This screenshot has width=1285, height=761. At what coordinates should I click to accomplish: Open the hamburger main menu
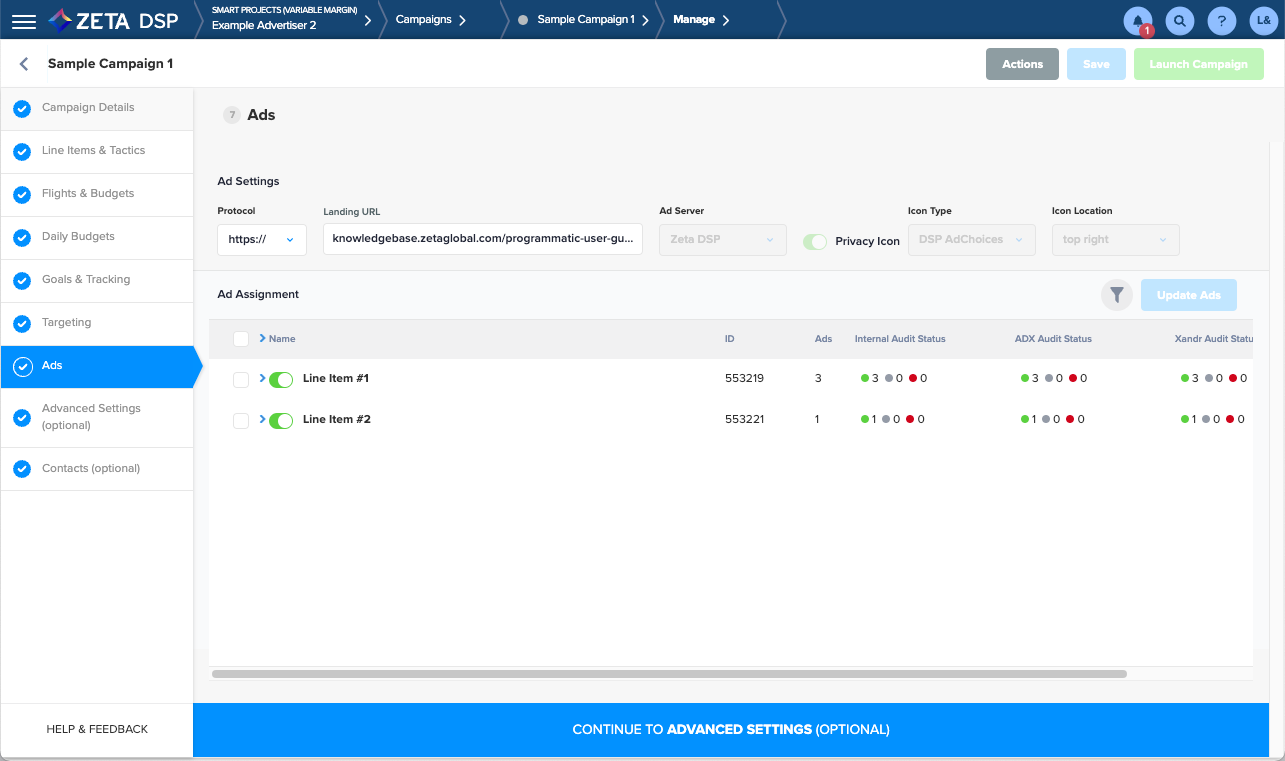coord(24,20)
